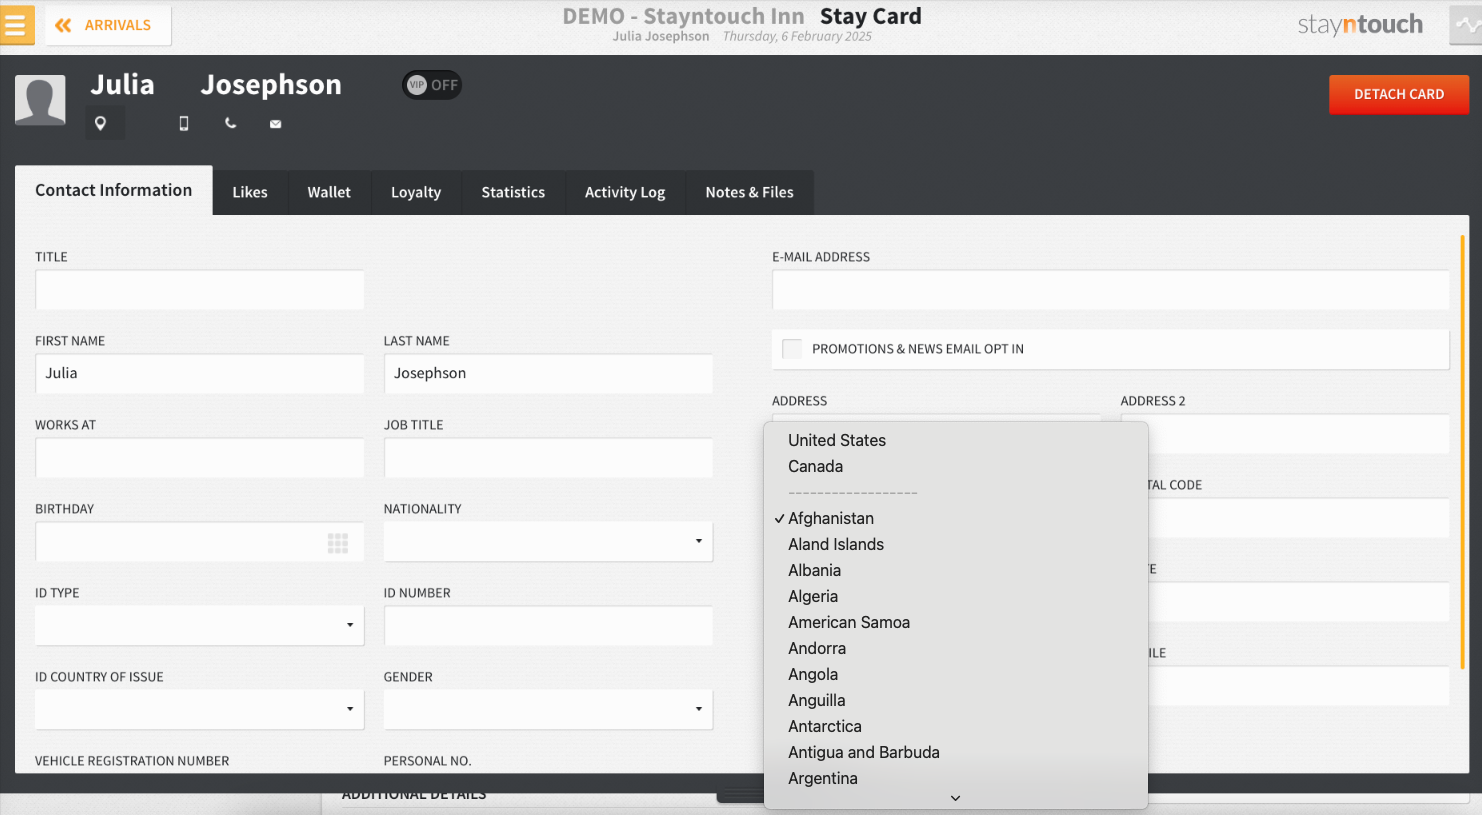Expand the ID Type dropdown
This screenshot has height=815, width=1482.
(199, 626)
